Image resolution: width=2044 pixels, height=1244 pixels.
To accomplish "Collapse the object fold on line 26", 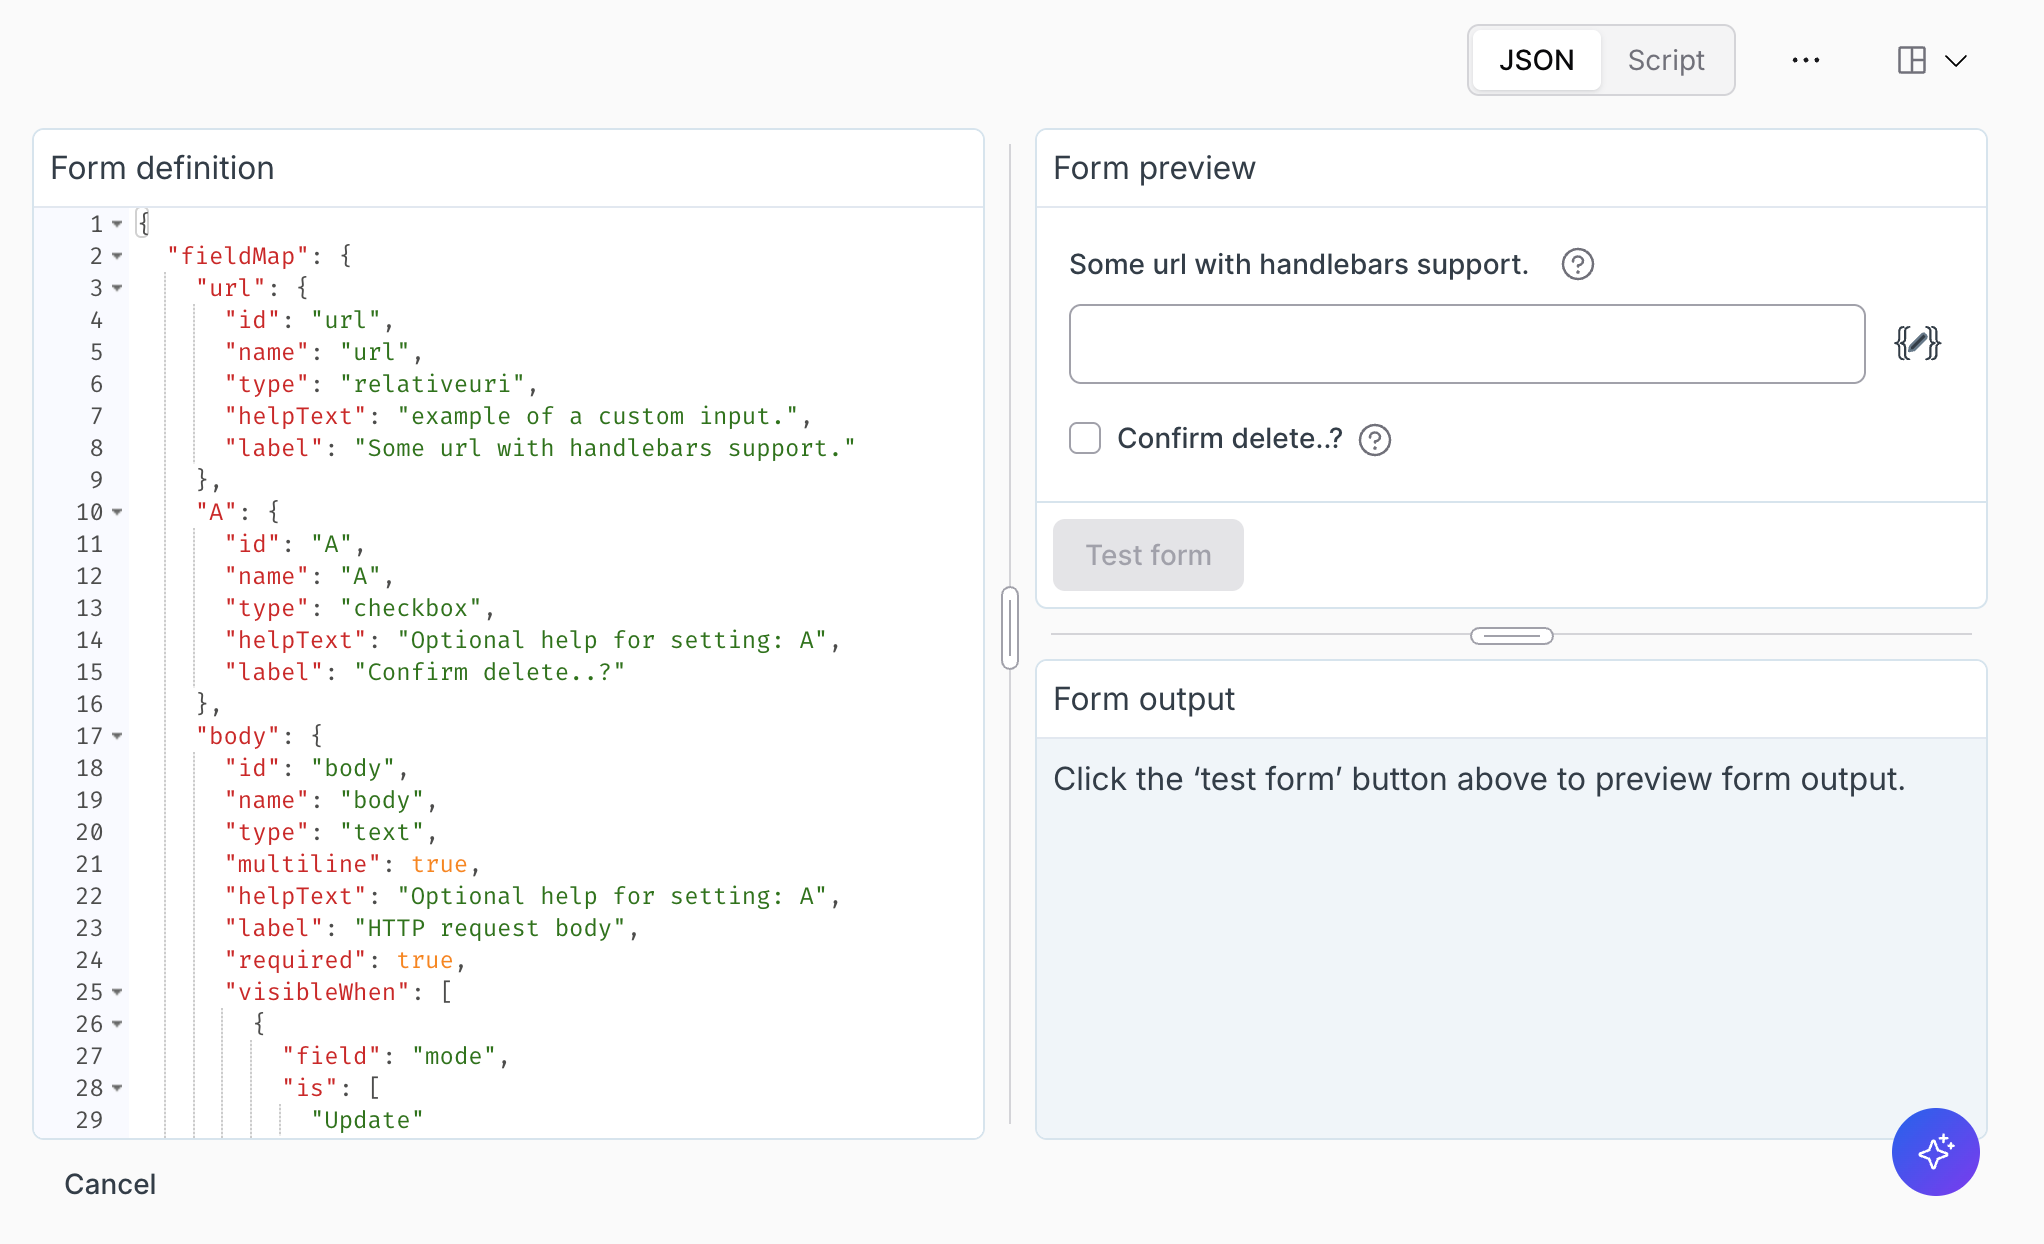I will (117, 1024).
